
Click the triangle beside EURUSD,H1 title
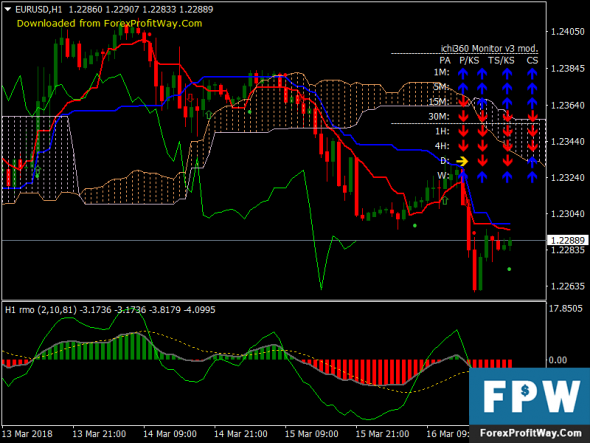point(7,9)
